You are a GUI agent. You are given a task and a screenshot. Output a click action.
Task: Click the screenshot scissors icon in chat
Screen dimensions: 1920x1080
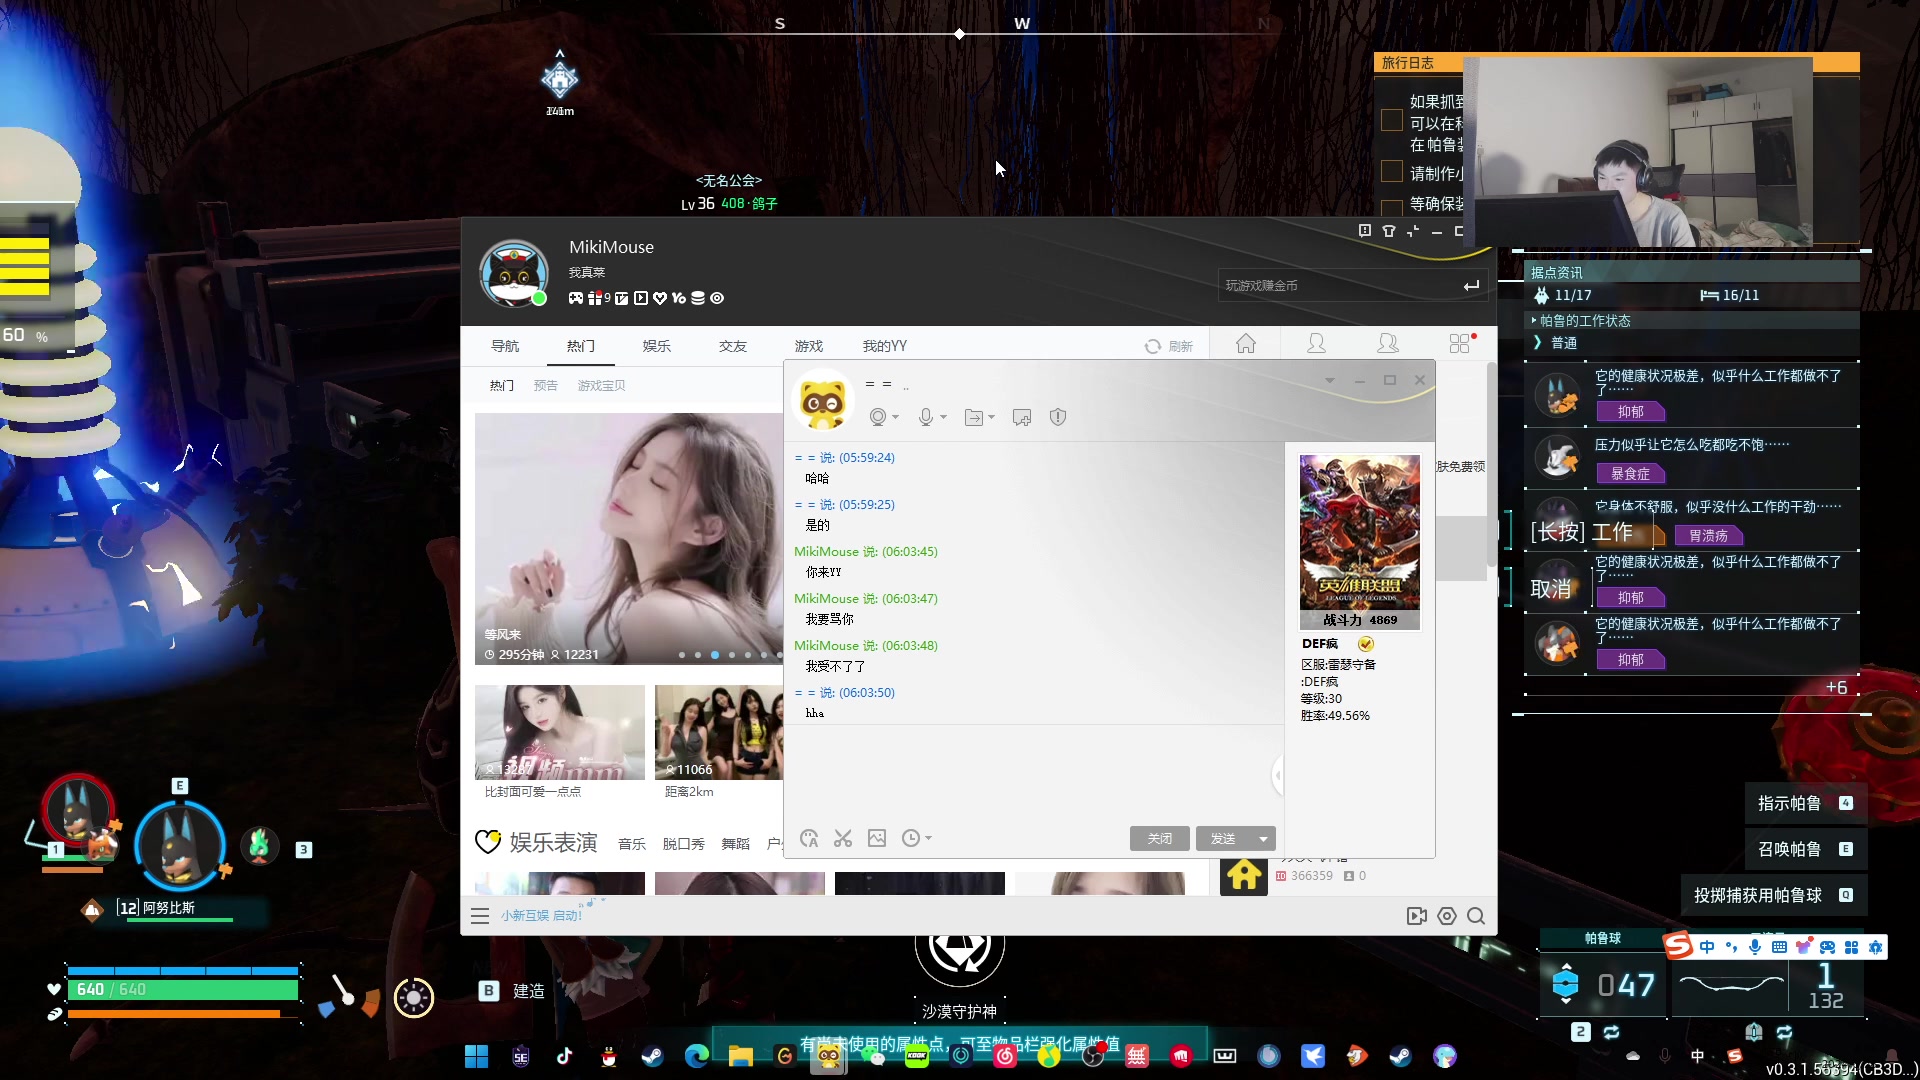tap(843, 839)
